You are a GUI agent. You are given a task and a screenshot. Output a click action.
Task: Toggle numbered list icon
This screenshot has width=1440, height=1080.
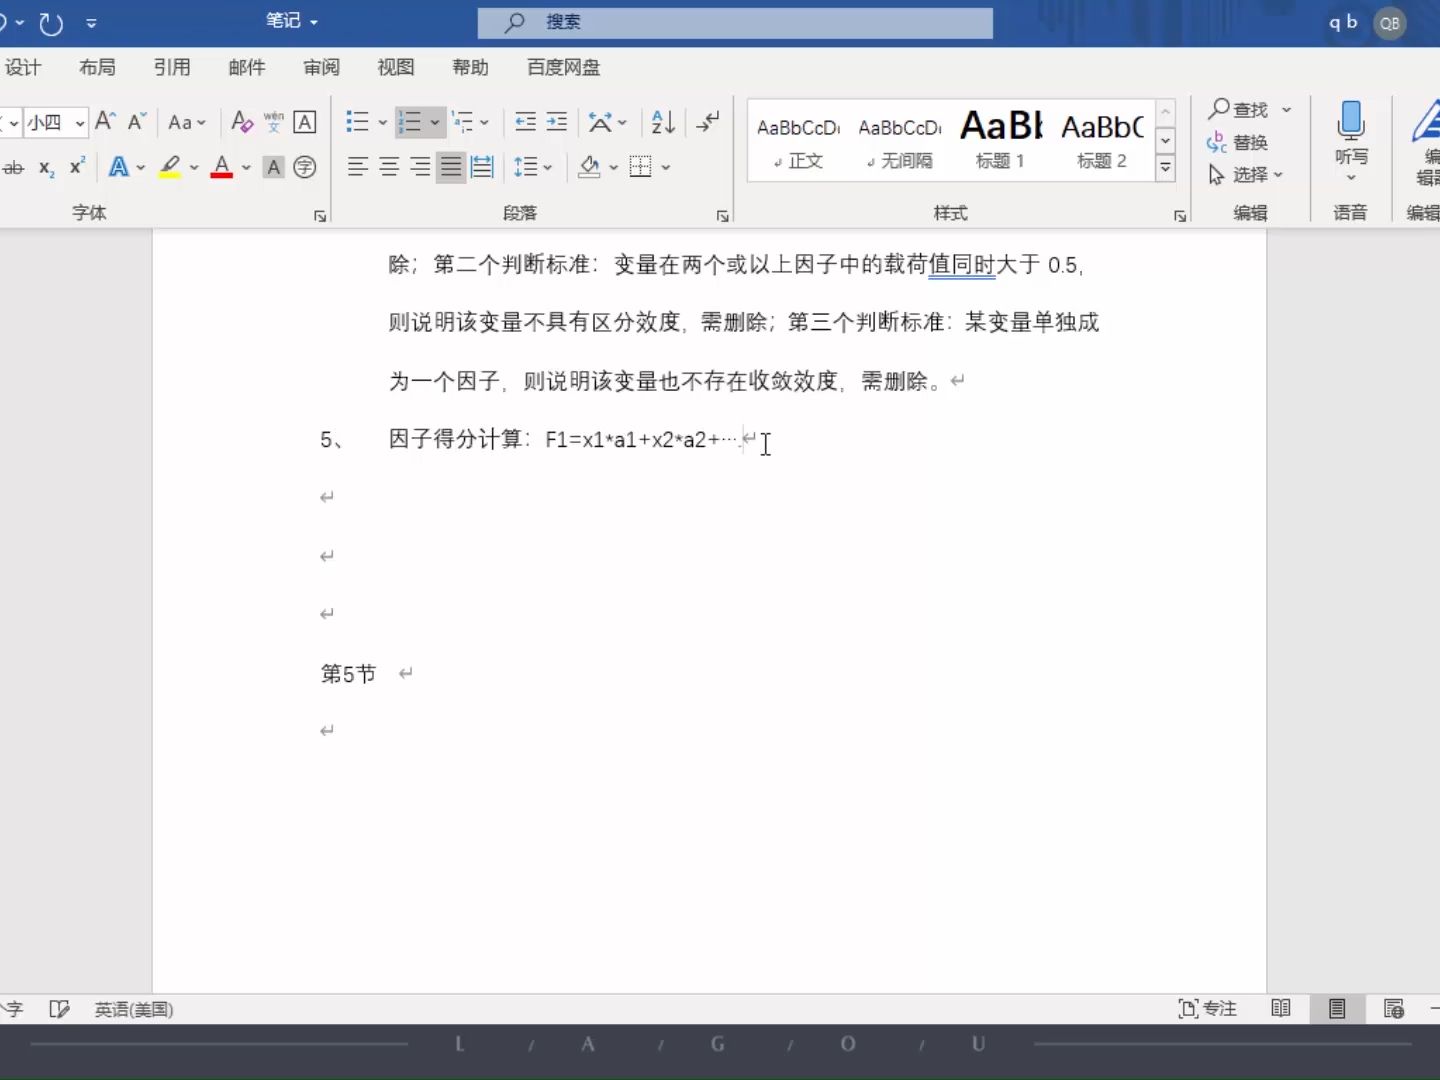click(410, 122)
